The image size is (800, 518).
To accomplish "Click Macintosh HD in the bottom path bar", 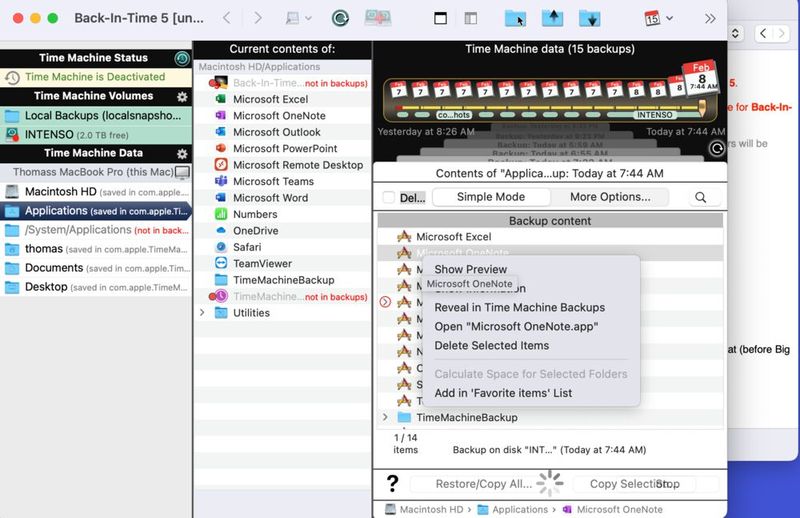I will click(x=424, y=509).
